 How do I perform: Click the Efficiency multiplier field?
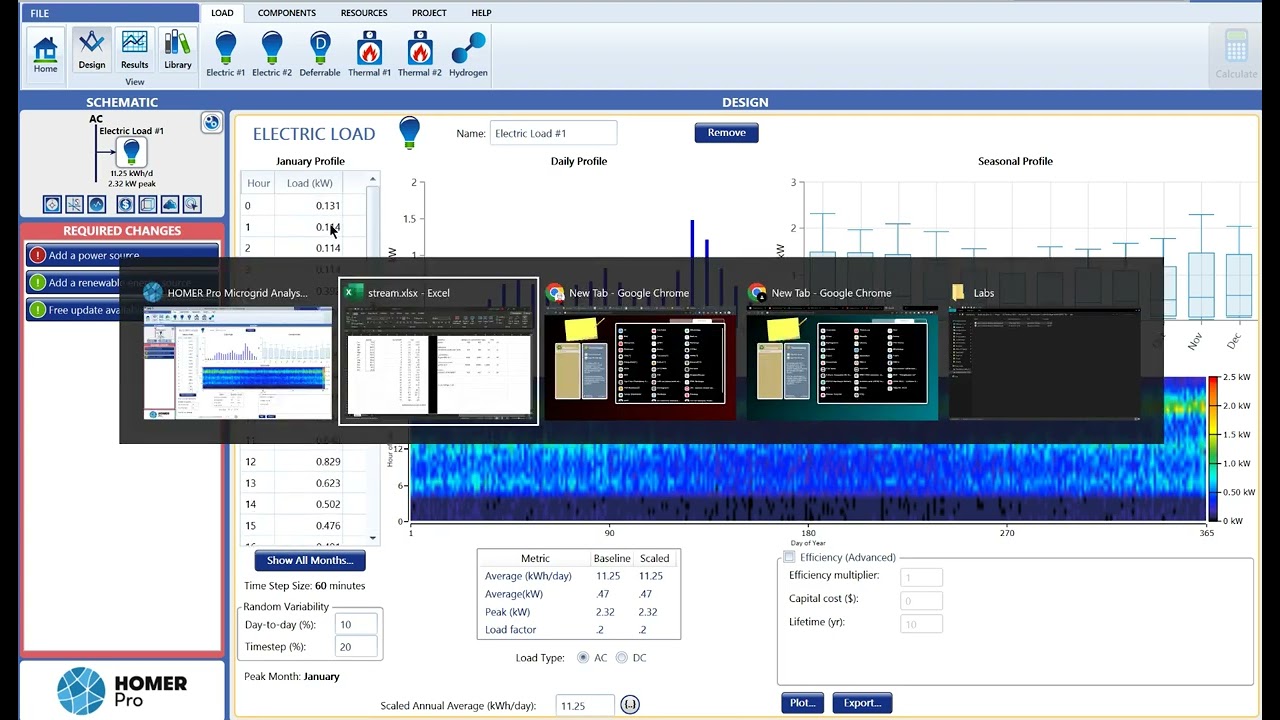(921, 577)
